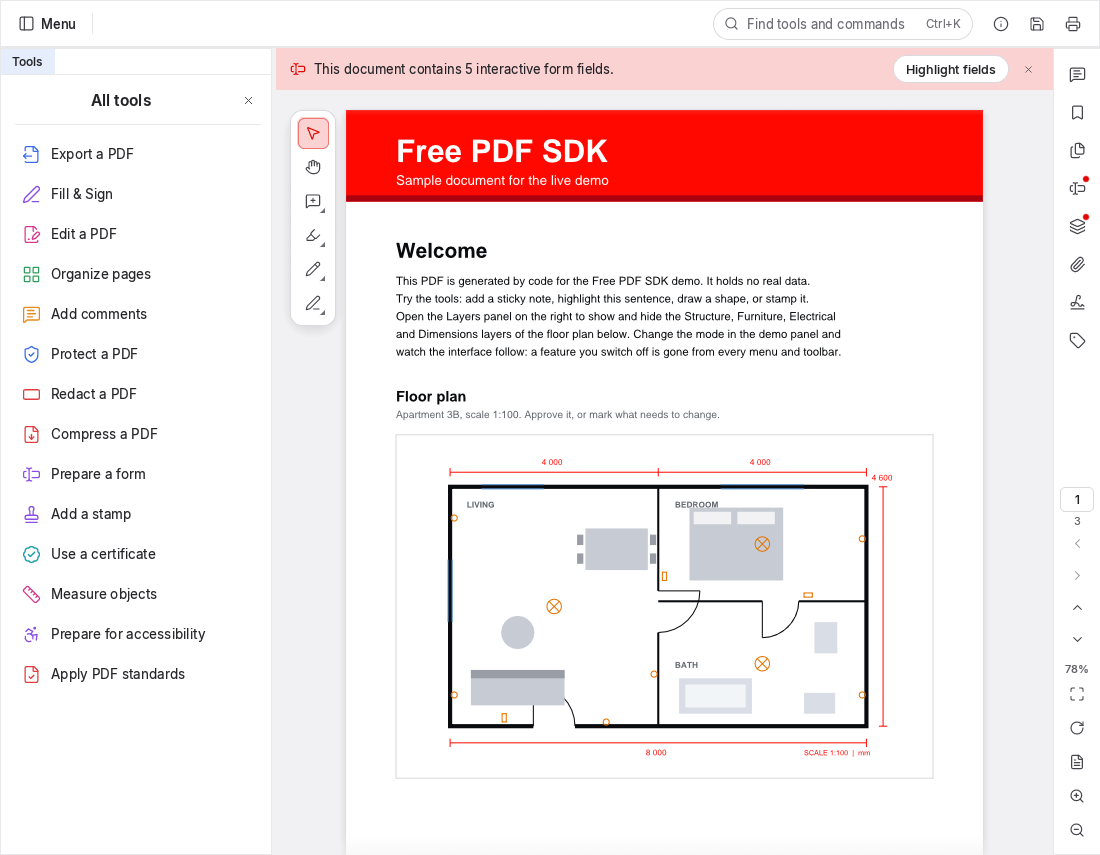Open Edit a PDF tool
Image resolution: width=1100 pixels, height=855 pixels.
pyautogui.click(x=138, y=234)
